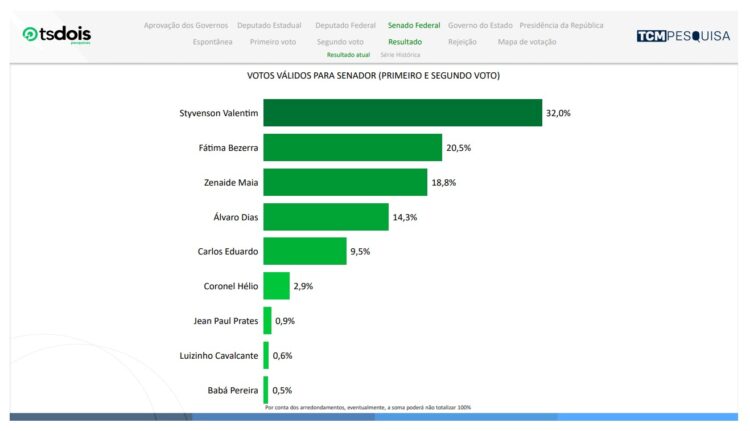Open the Rejeição view
The height and width of the screenshot is (431, 750).
[x=462, y=42]
